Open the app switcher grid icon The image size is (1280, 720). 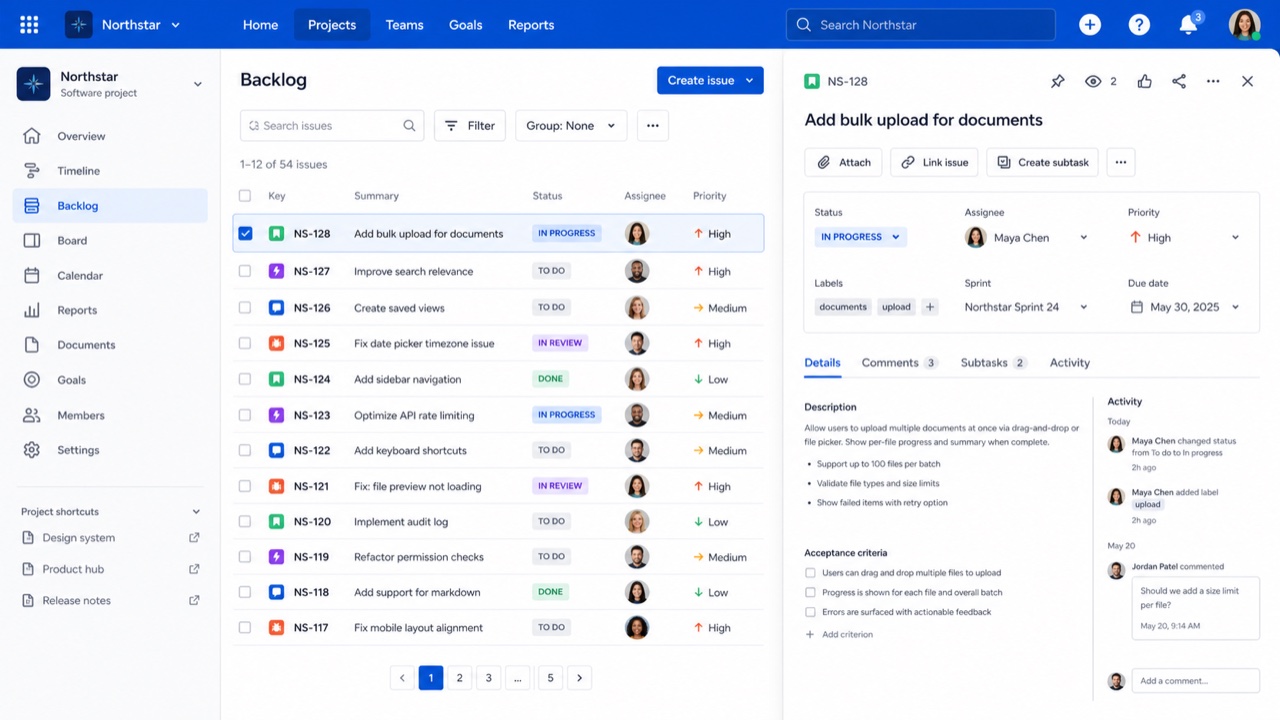coord(29,25)
